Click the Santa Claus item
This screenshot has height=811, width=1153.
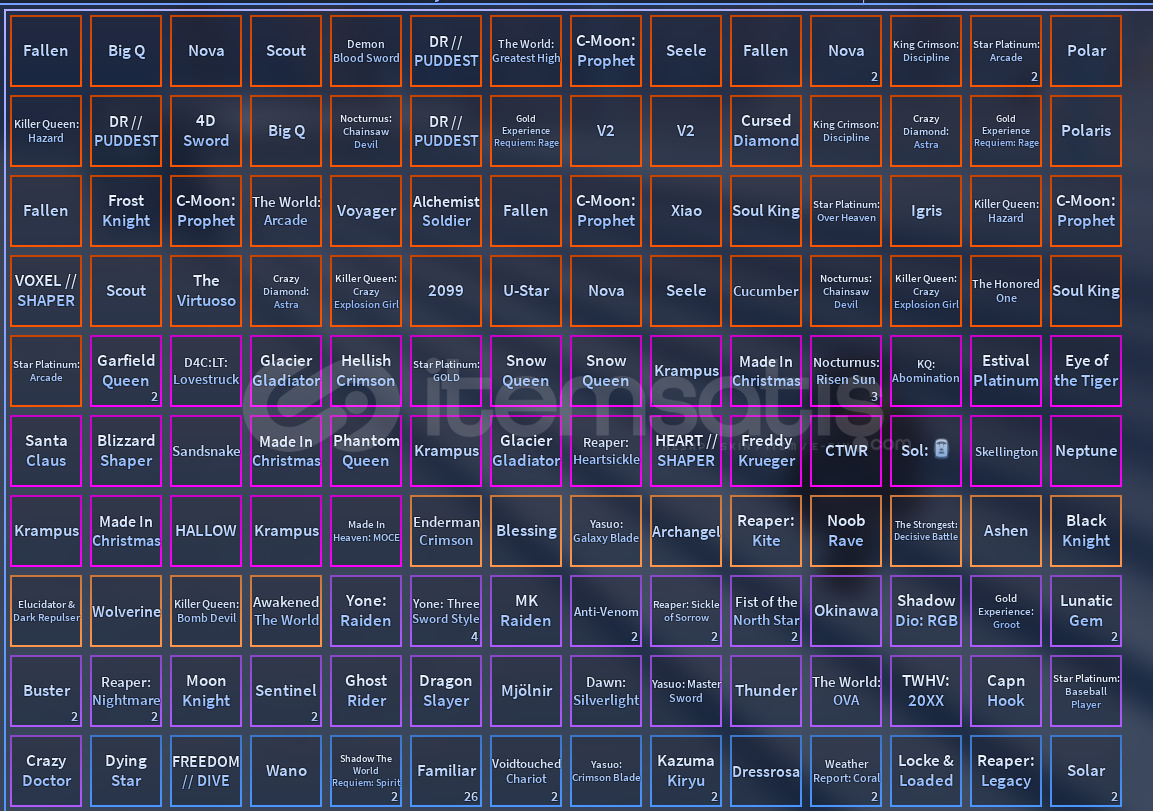pyautogui.click(x=46, y=451)
